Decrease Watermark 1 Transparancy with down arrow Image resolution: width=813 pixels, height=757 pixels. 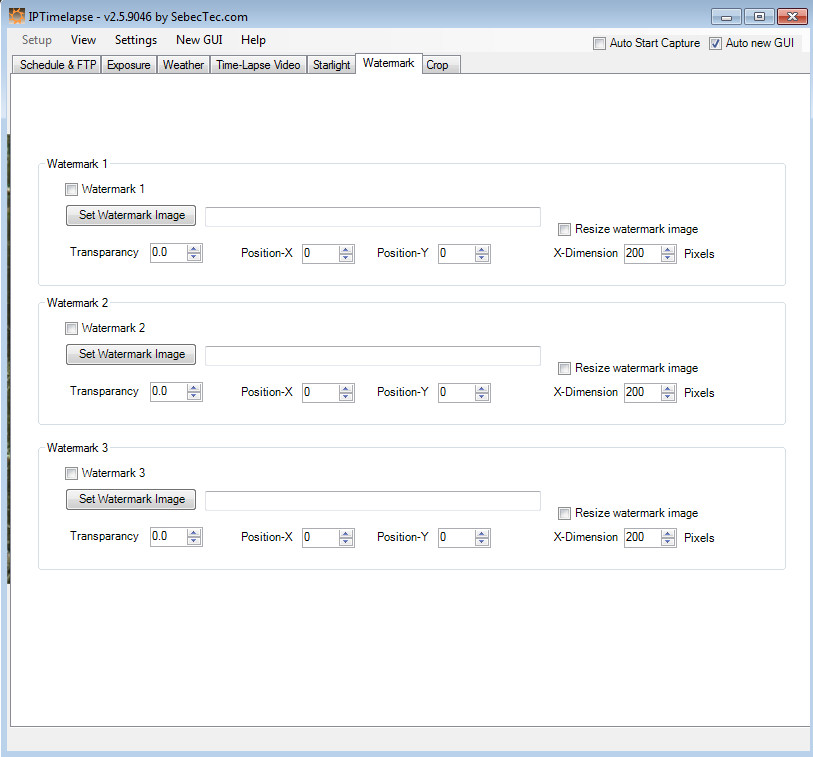194,258
